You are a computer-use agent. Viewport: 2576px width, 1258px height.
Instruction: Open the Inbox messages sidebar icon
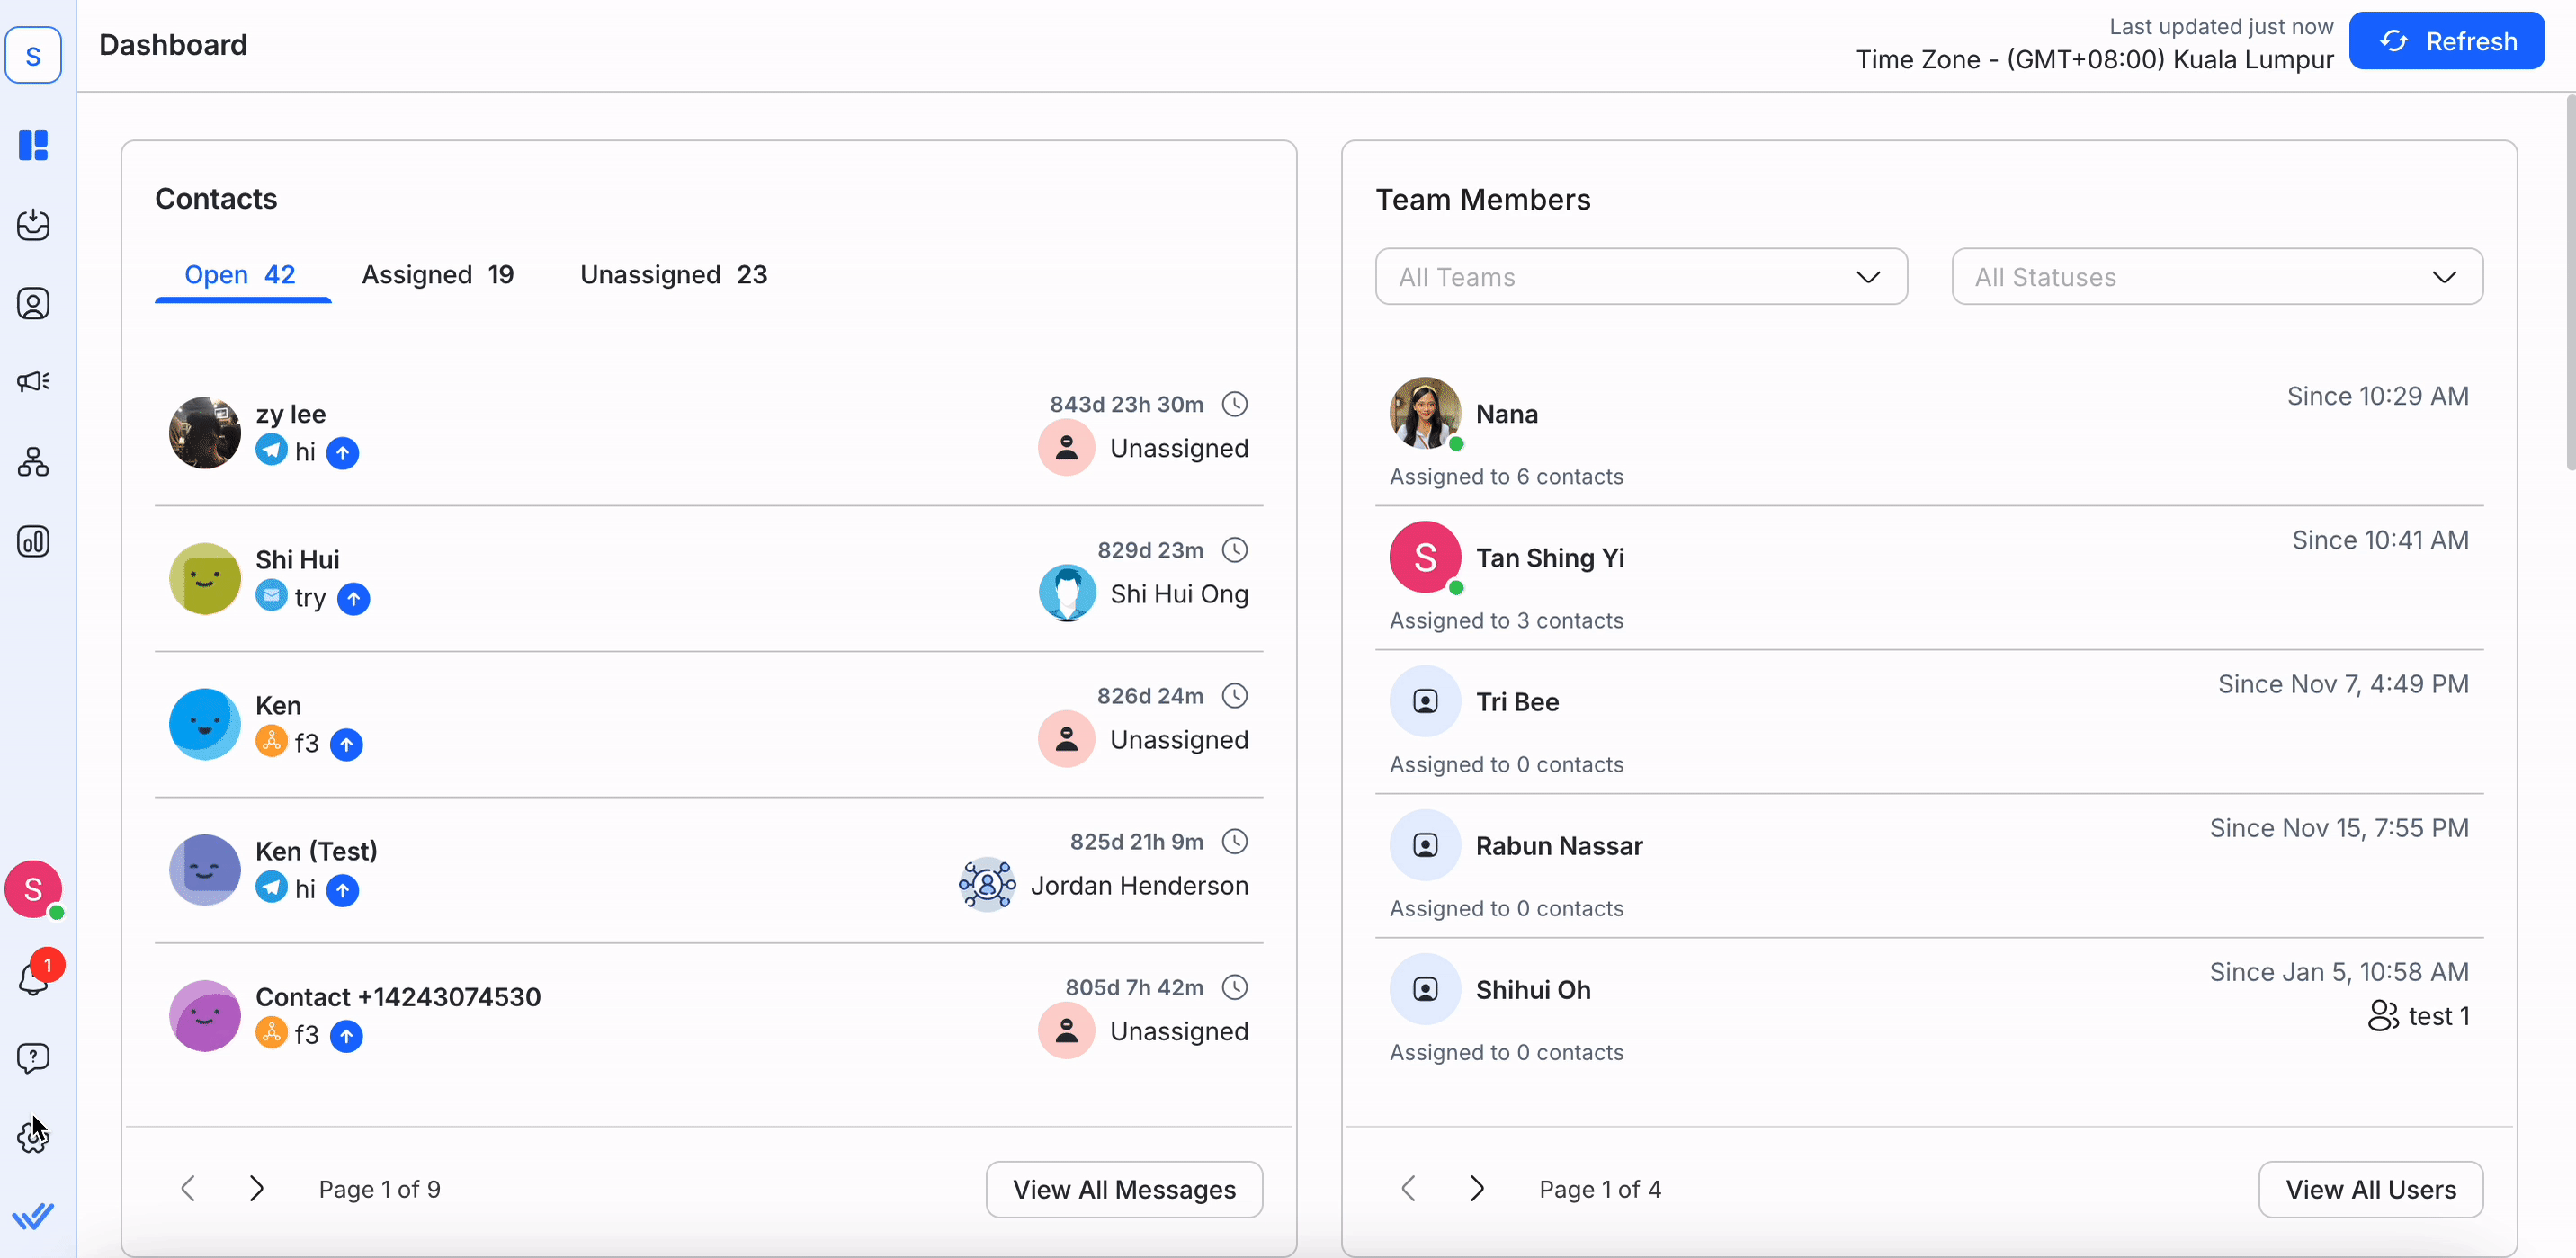click(x=33, y=224)
